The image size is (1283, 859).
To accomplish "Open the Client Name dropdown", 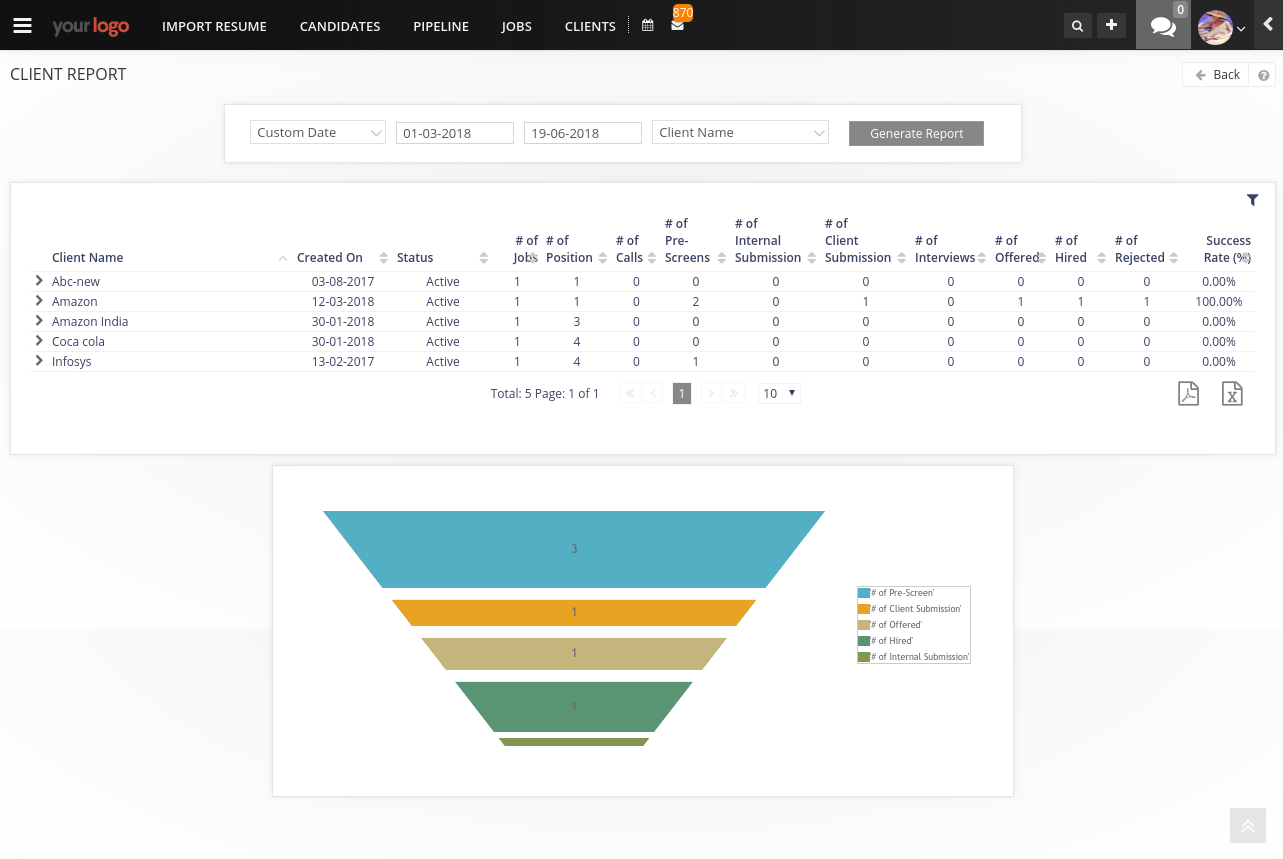I will pos(740,132).
